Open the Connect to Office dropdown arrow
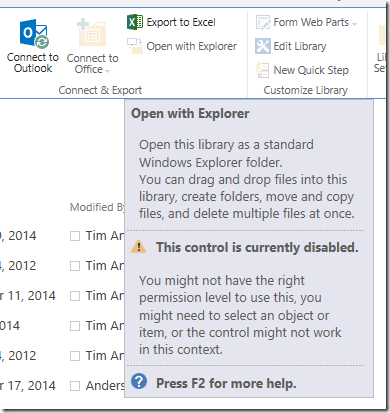This screenshot has height=413, width=390. (107, 71)
